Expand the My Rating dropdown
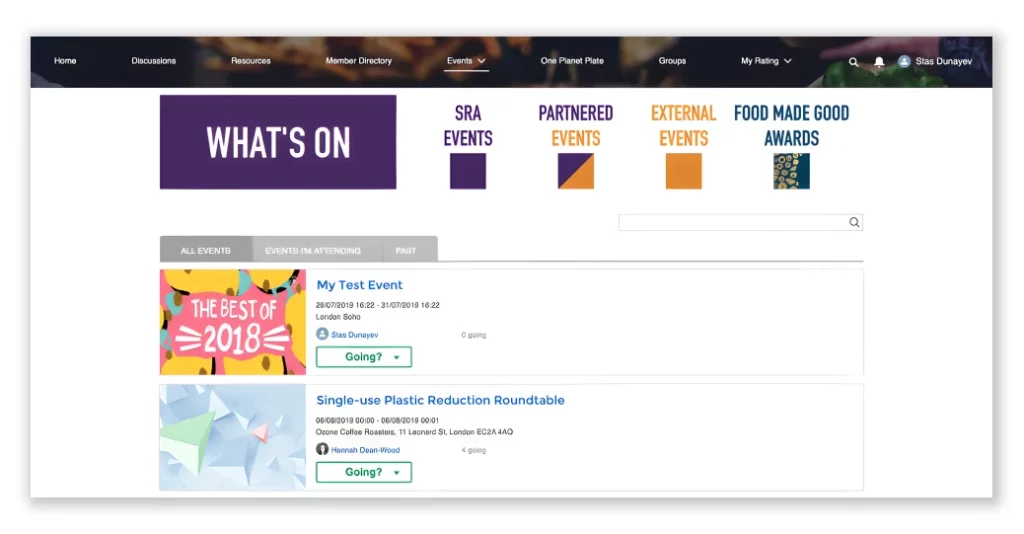 [766, 61]
